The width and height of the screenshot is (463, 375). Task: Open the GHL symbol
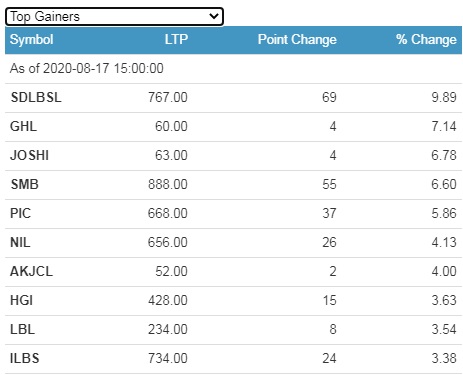23,126
